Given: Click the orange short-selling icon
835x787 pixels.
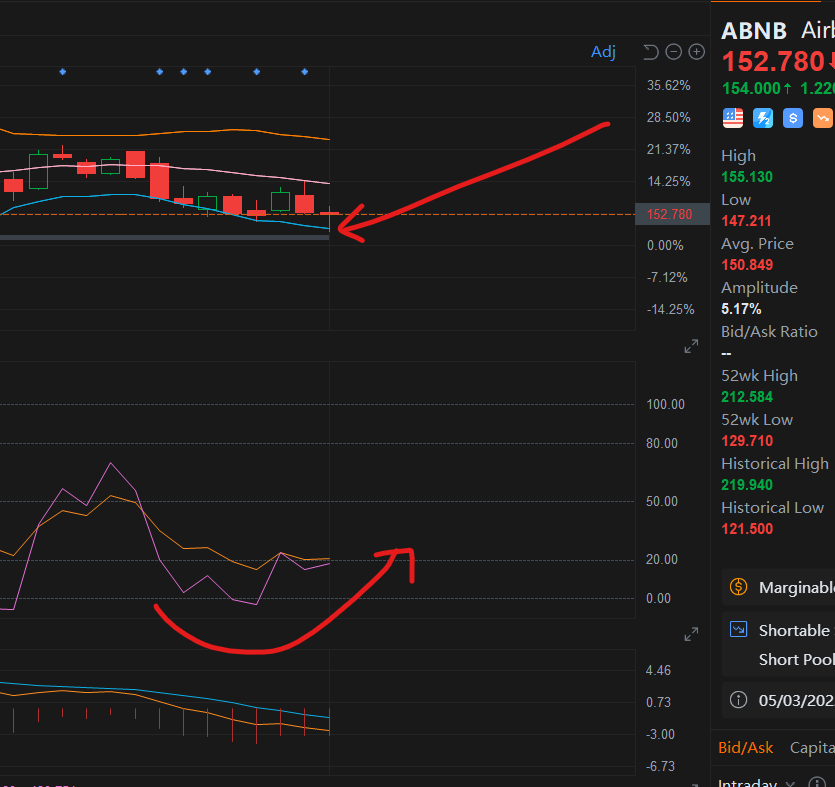Looking at the screenshot, I should click(823, 118).
